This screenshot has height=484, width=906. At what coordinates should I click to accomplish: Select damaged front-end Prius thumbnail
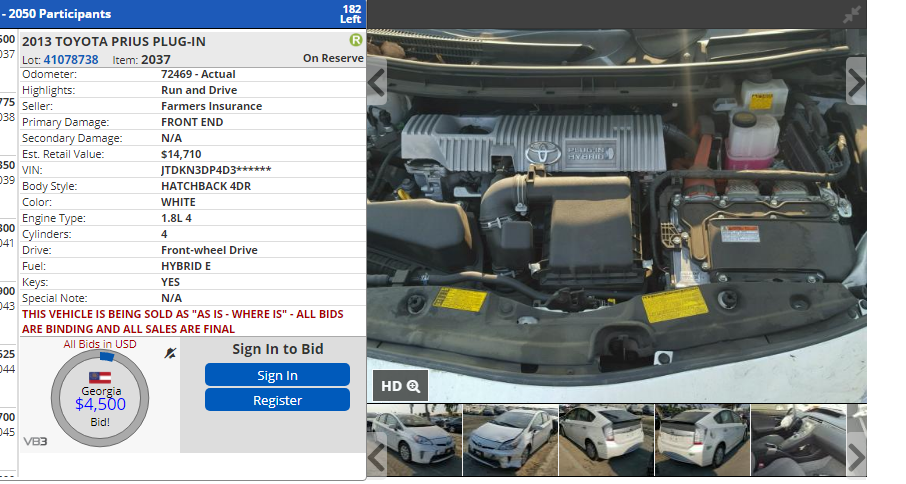(511, 440)
